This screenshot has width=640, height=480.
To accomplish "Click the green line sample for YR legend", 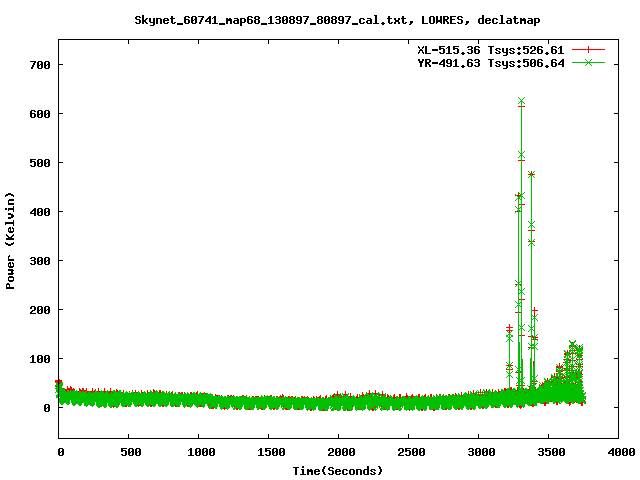I will coord(588,62).
